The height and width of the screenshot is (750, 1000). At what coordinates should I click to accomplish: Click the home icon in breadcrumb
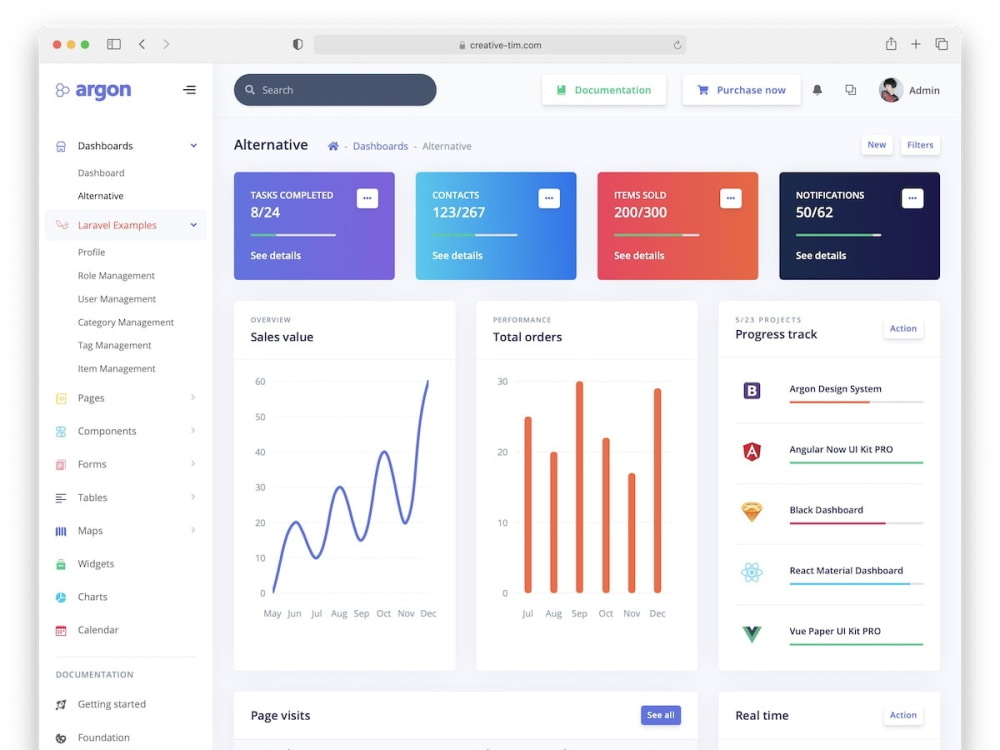click(333, 146)
